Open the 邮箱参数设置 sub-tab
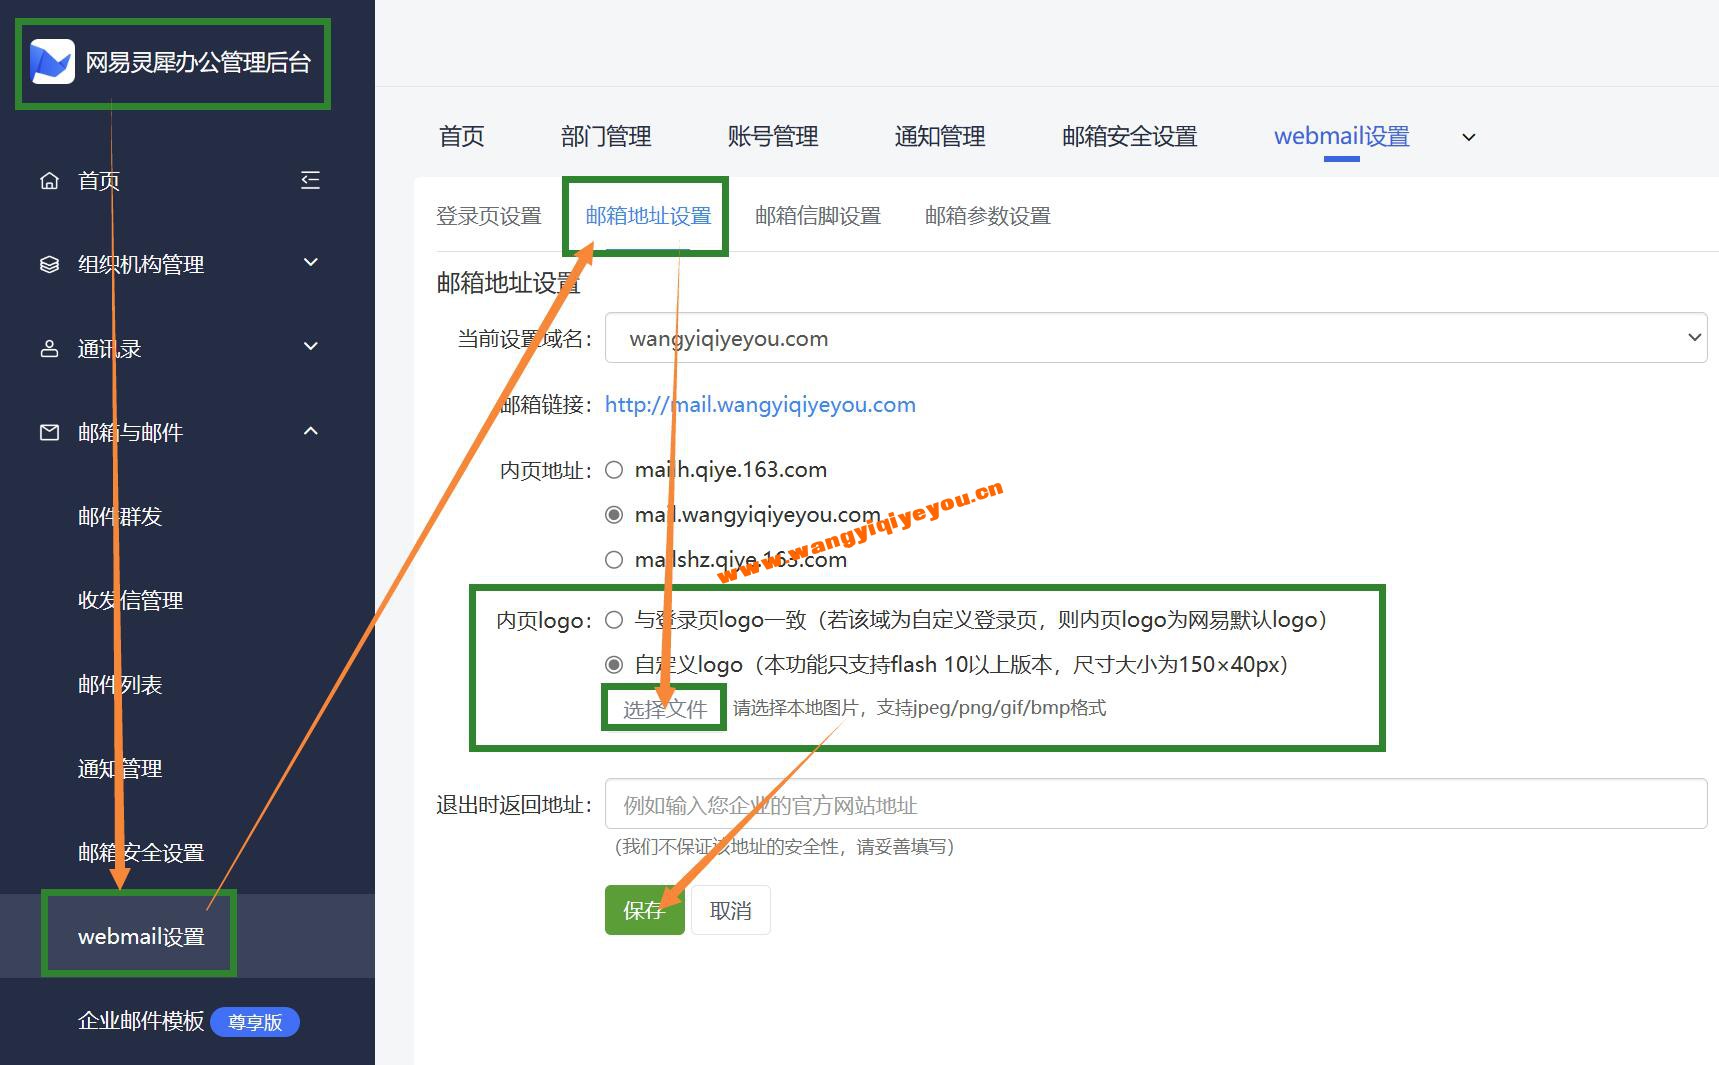 tap(988, 216)
